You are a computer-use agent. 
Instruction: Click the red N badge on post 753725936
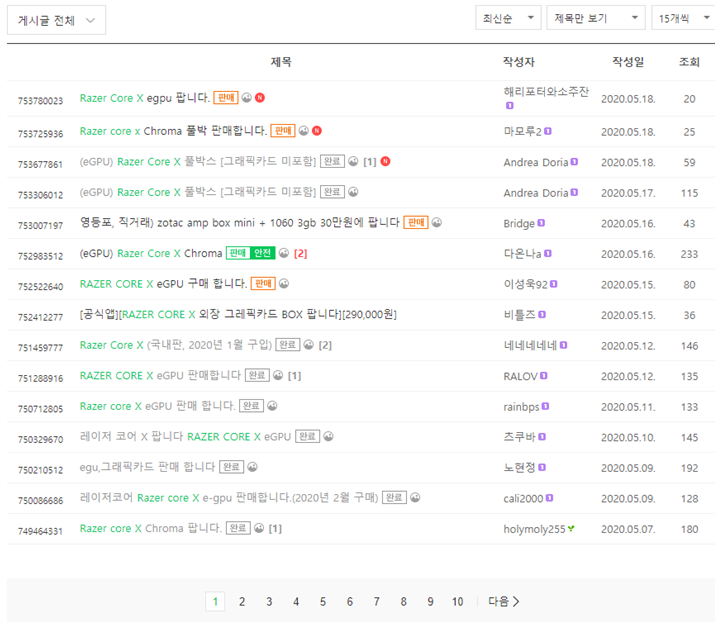[x=317, y=131]
